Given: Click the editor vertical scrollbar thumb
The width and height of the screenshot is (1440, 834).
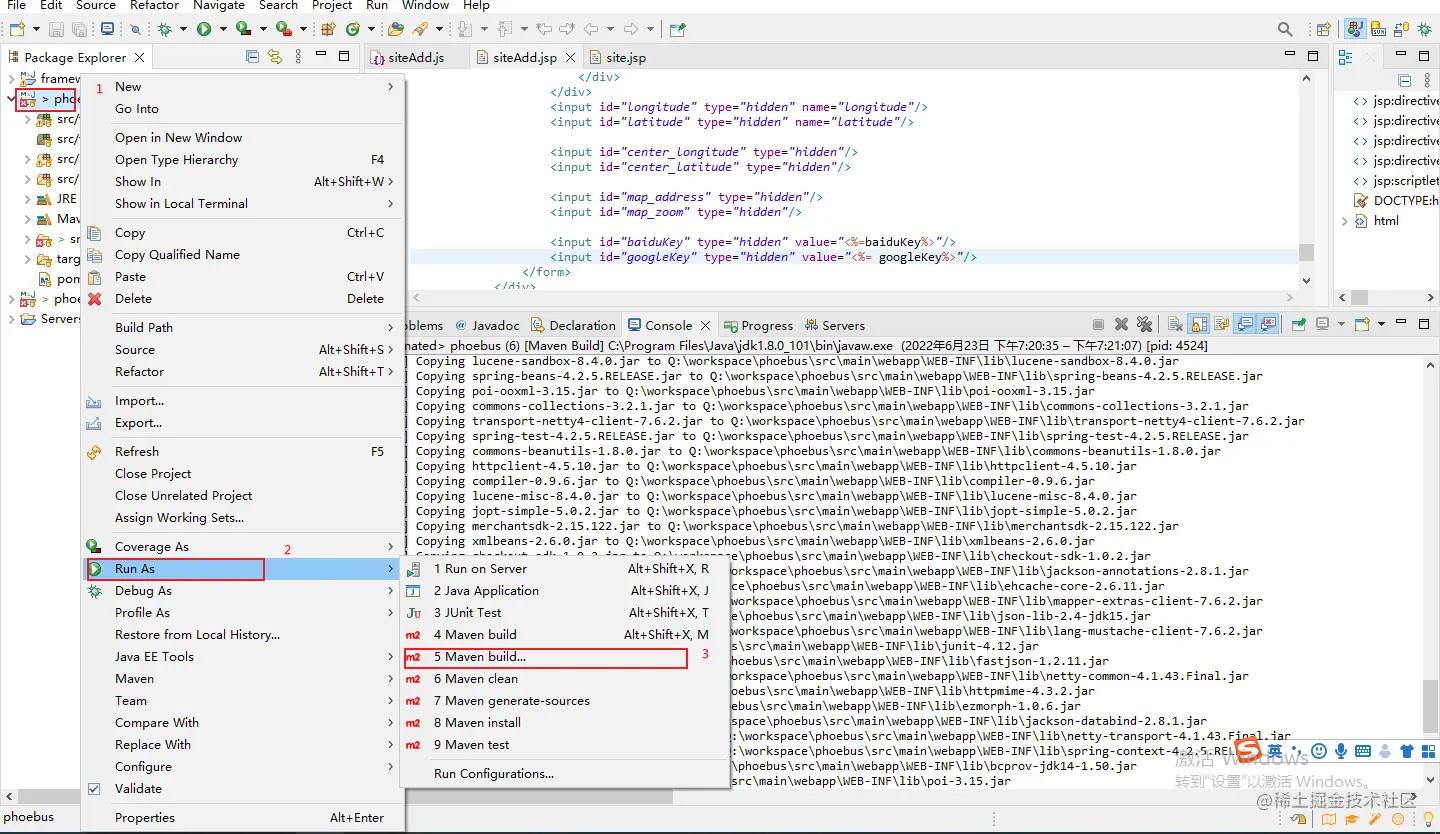Looking at the screenshot, I should click(x=1306, y=251).
